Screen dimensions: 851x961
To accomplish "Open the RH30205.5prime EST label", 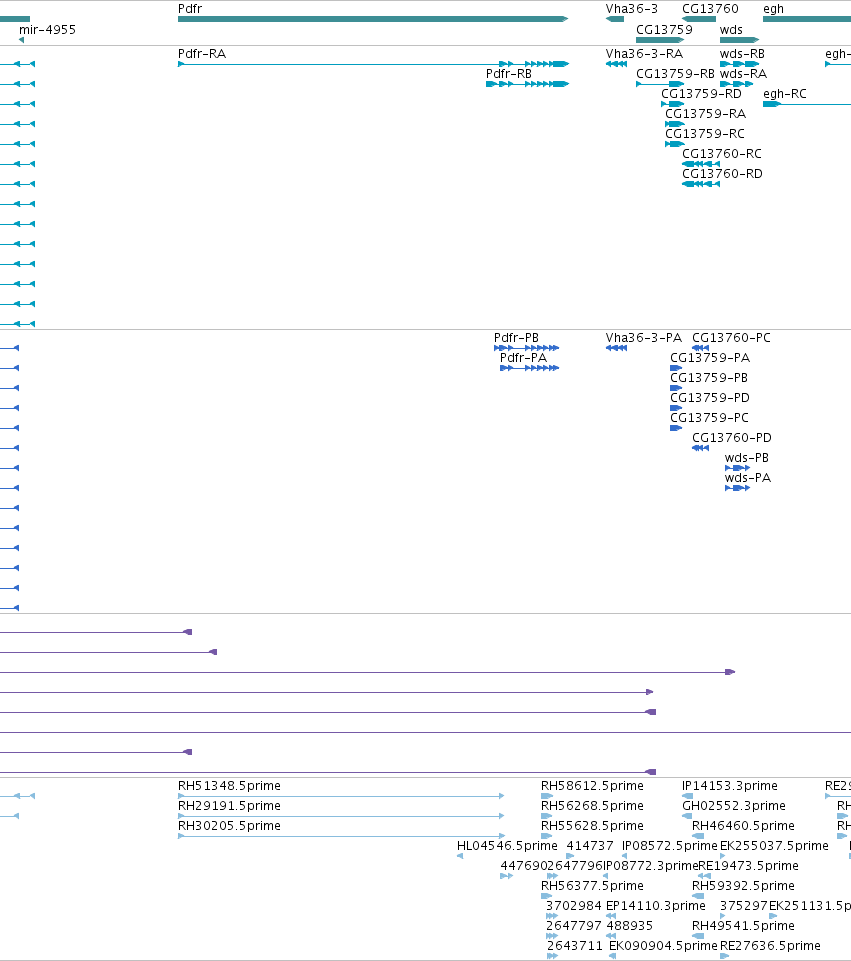I will point(229,826).
